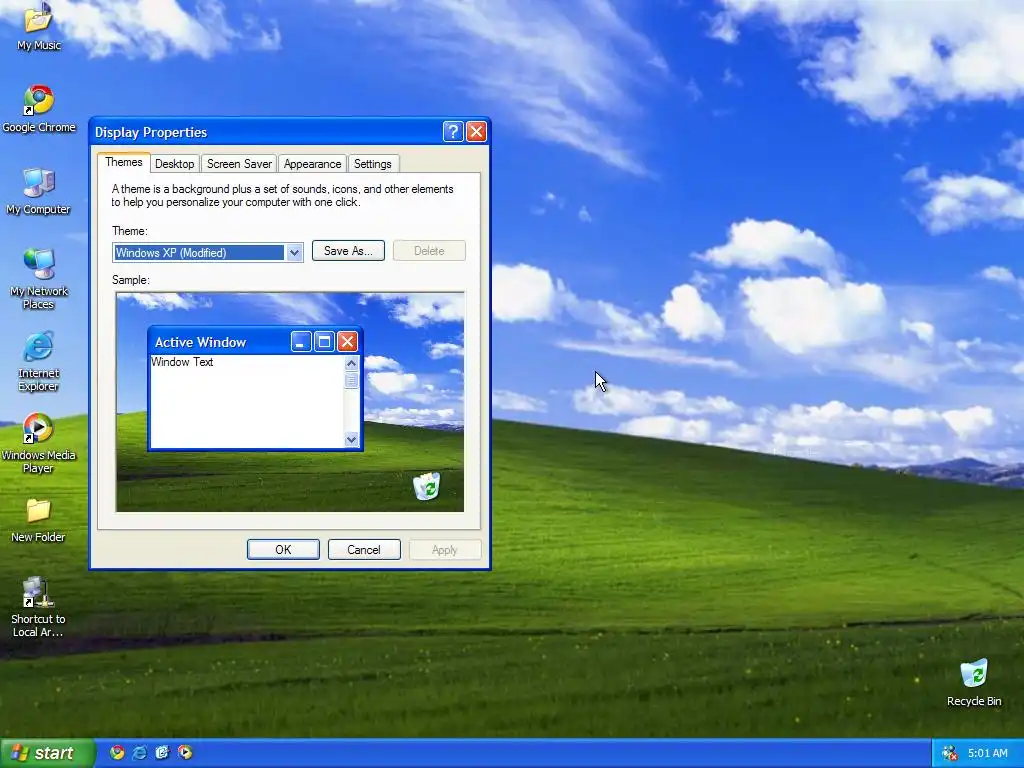Click the sample window scroll-down arrow
This screenshot has height=768, width=1024.
(351, 440)
